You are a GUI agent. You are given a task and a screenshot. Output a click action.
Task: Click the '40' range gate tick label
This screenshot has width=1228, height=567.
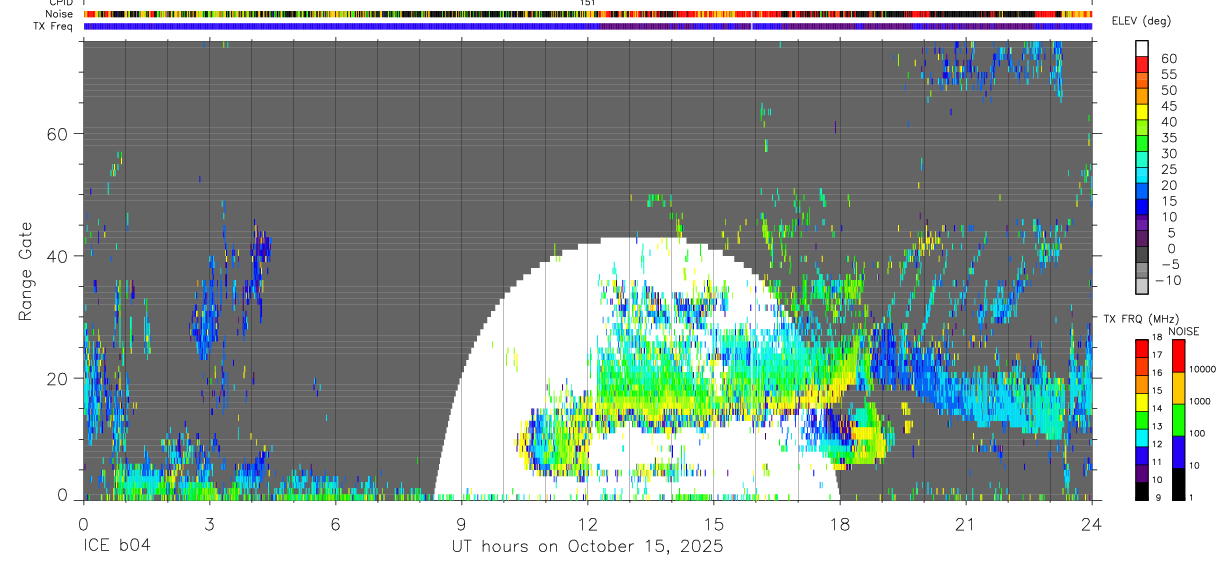pos(58,256)
